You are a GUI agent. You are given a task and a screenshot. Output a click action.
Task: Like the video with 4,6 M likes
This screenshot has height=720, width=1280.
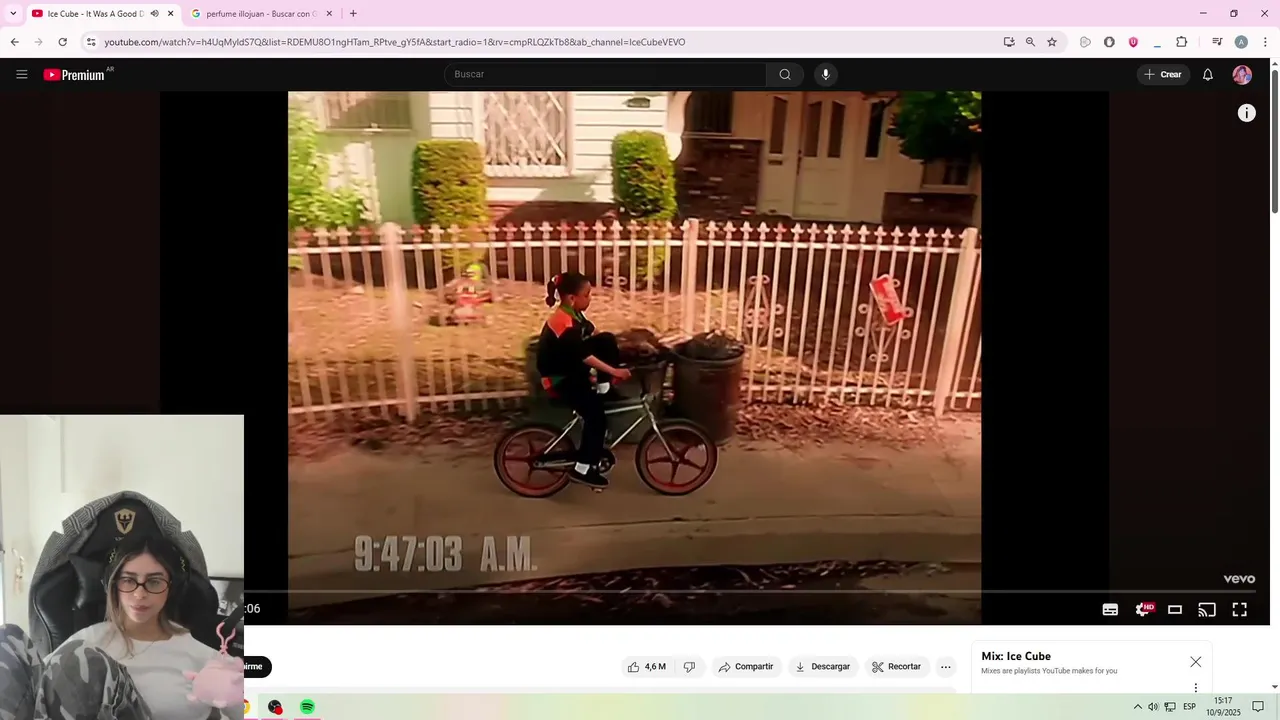pos(647,667)
